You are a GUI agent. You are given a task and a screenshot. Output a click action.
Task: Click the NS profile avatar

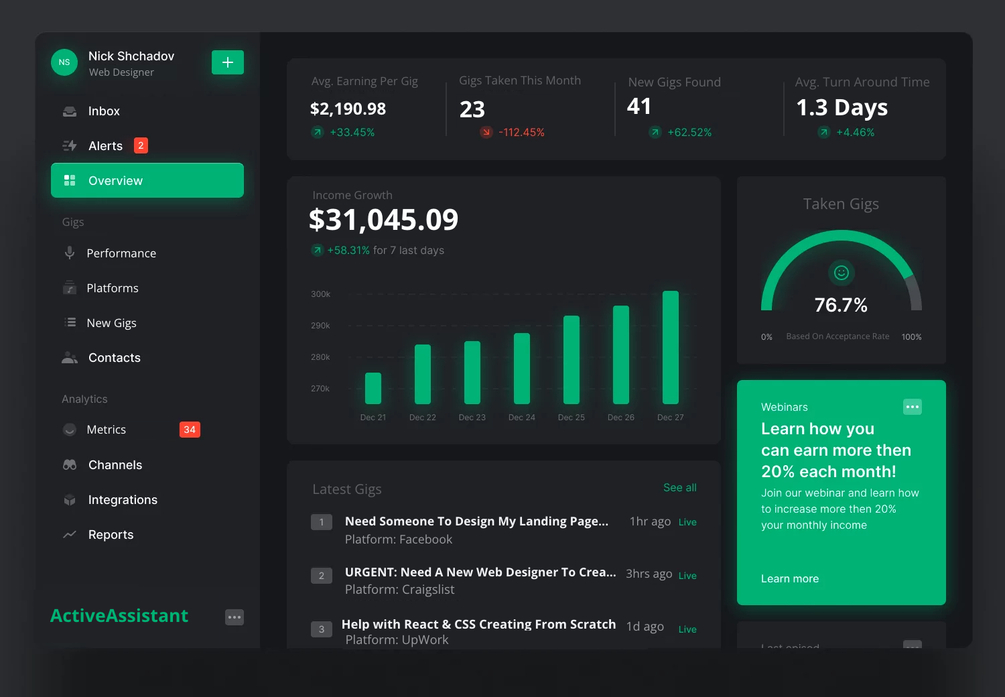(x=64, y=62)
